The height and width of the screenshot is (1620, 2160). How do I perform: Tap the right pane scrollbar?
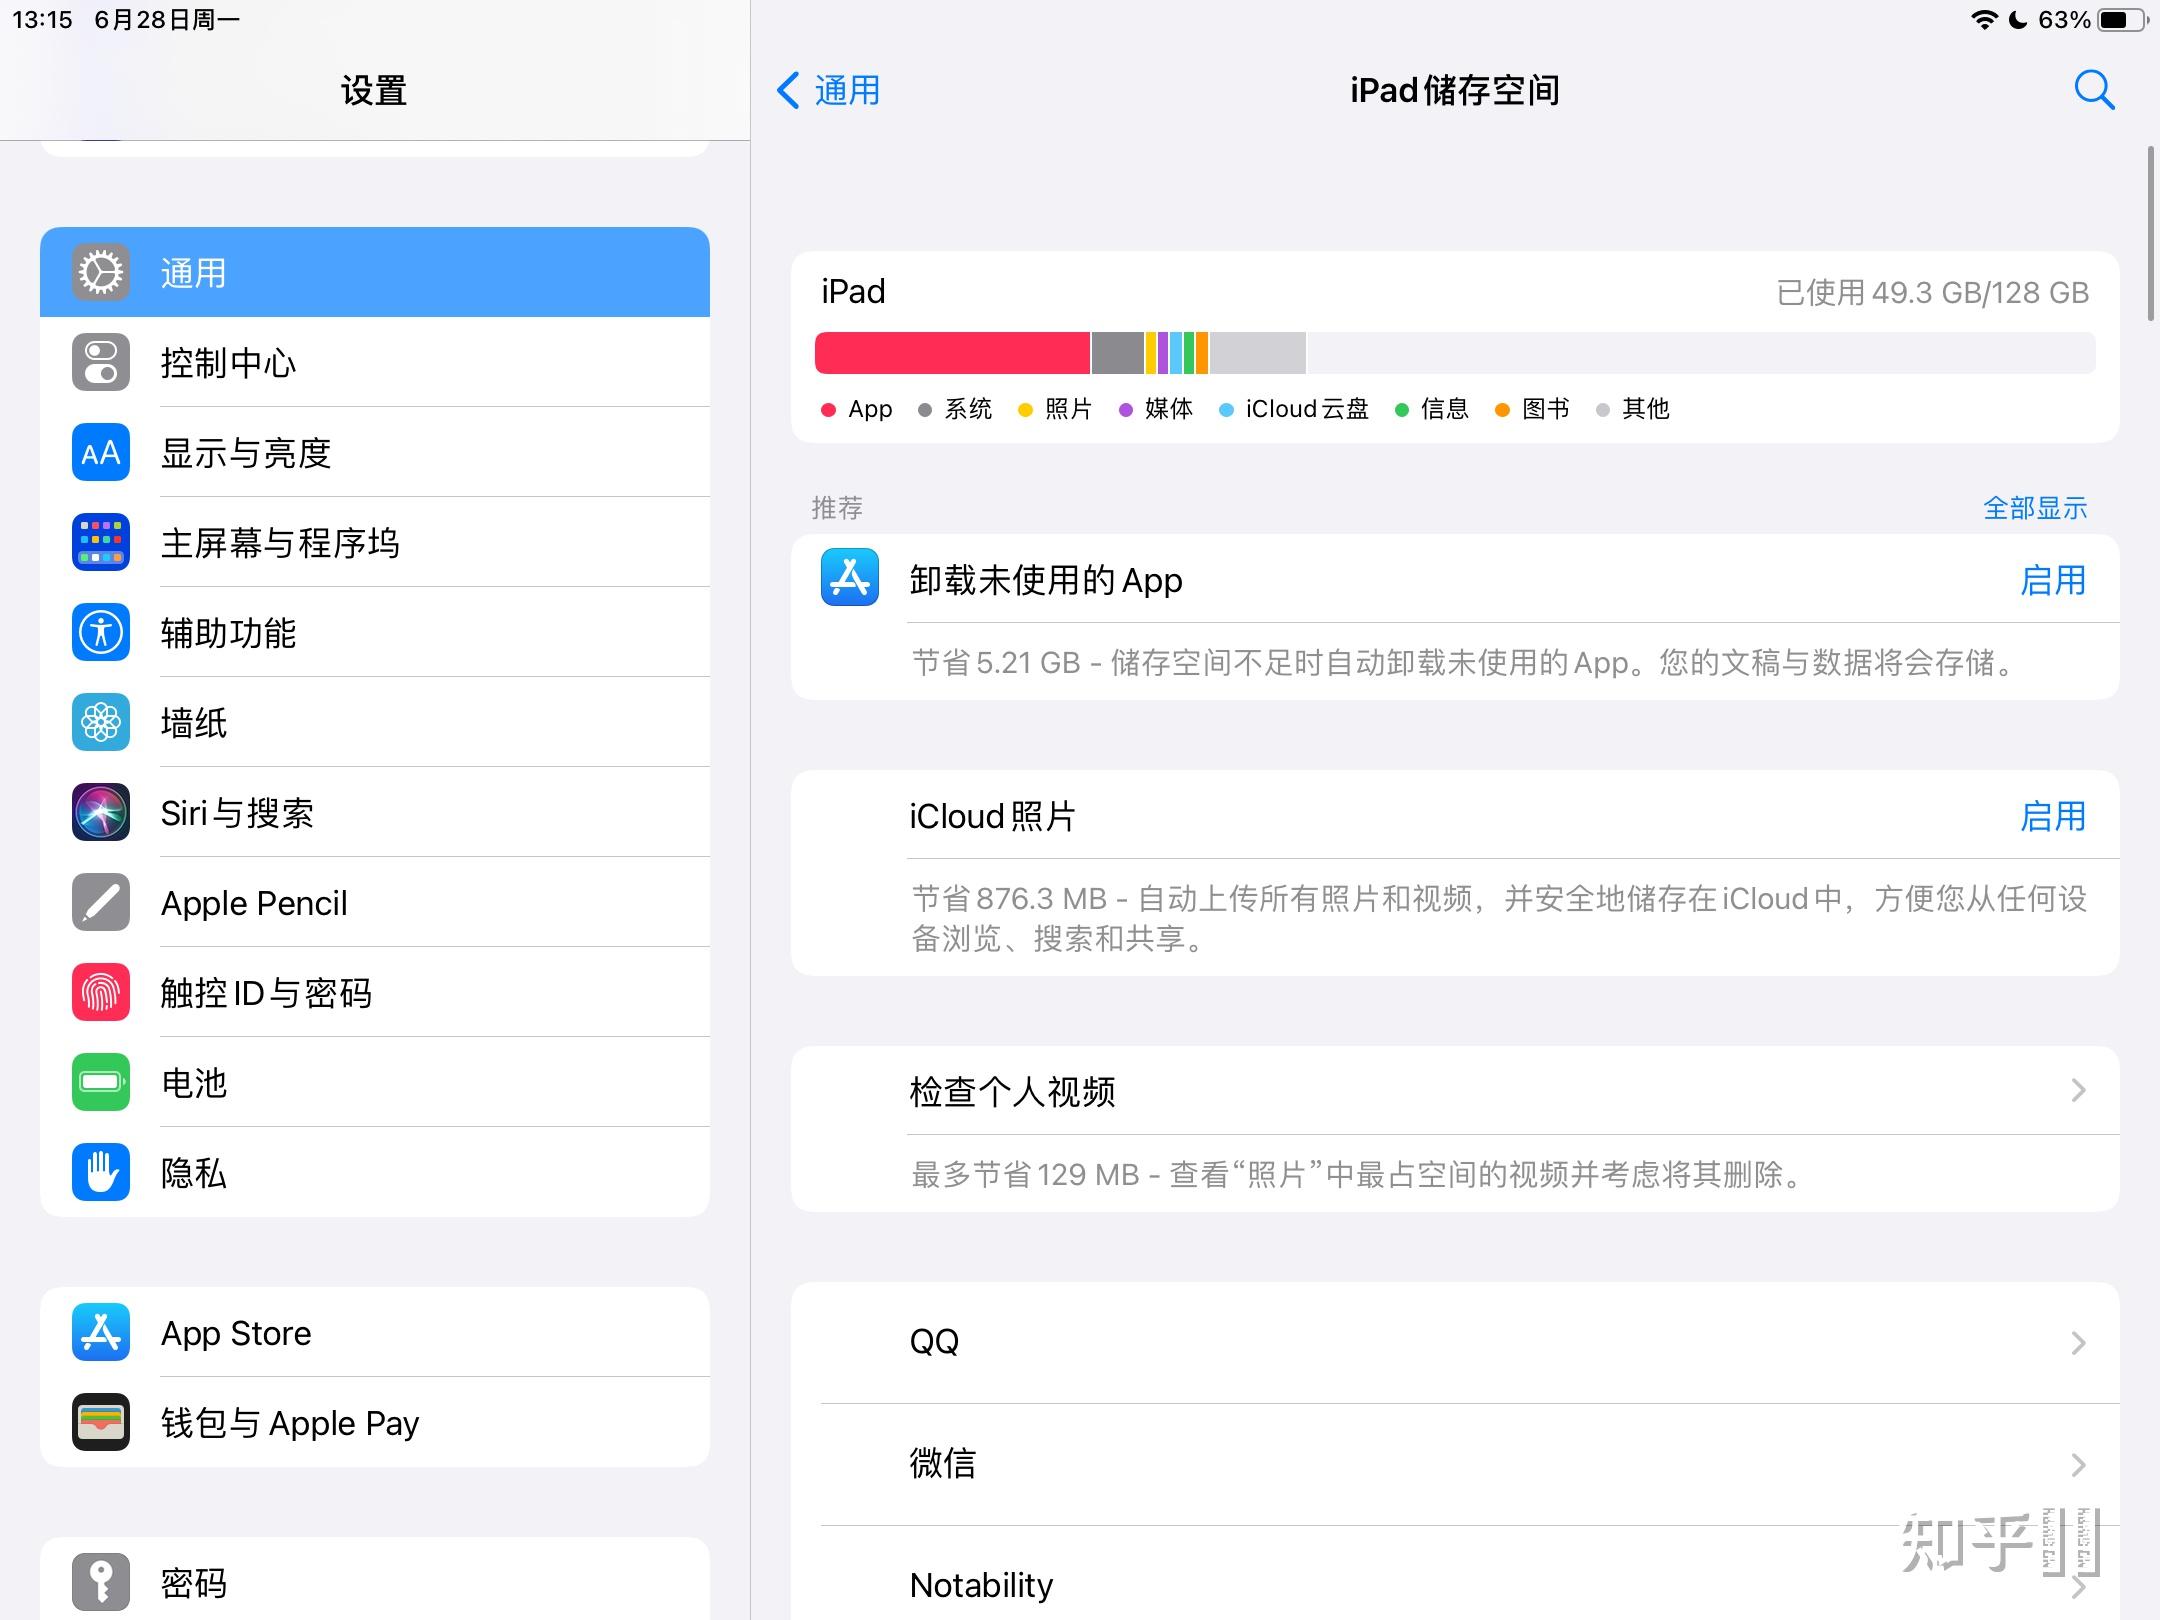pos(2151,233)
